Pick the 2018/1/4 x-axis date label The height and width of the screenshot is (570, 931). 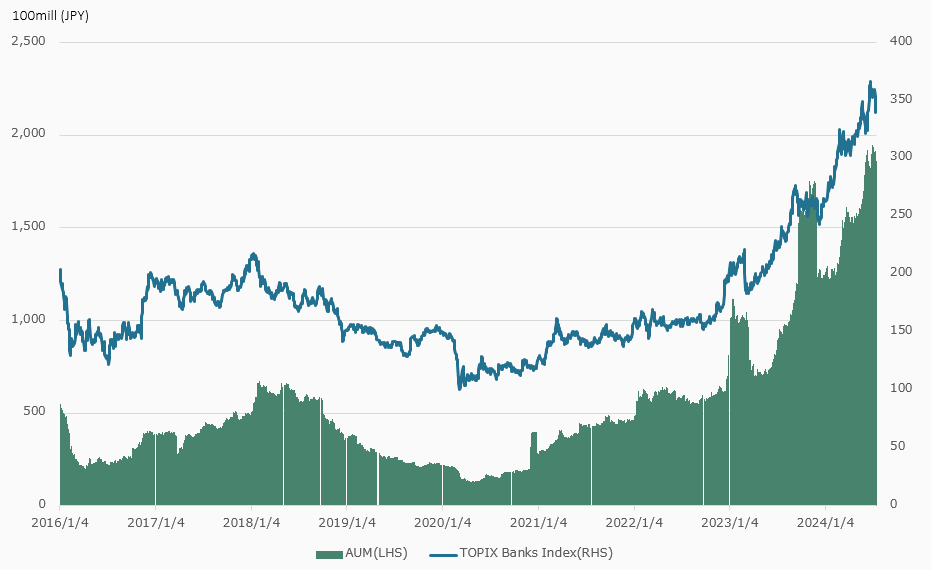pos(252,523)
